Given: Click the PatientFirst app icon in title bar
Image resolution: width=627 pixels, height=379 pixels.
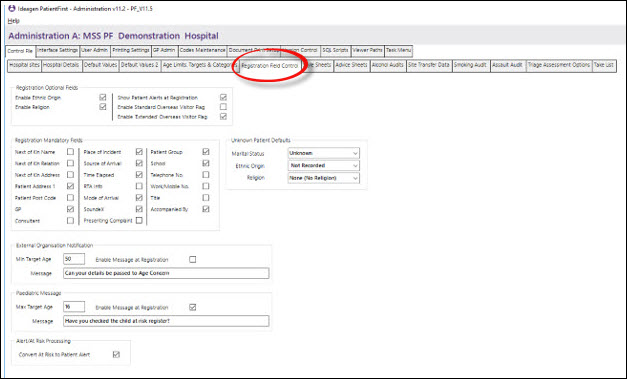Looking at the screenshot, I should pyautogui.click(x=12, y=8).
